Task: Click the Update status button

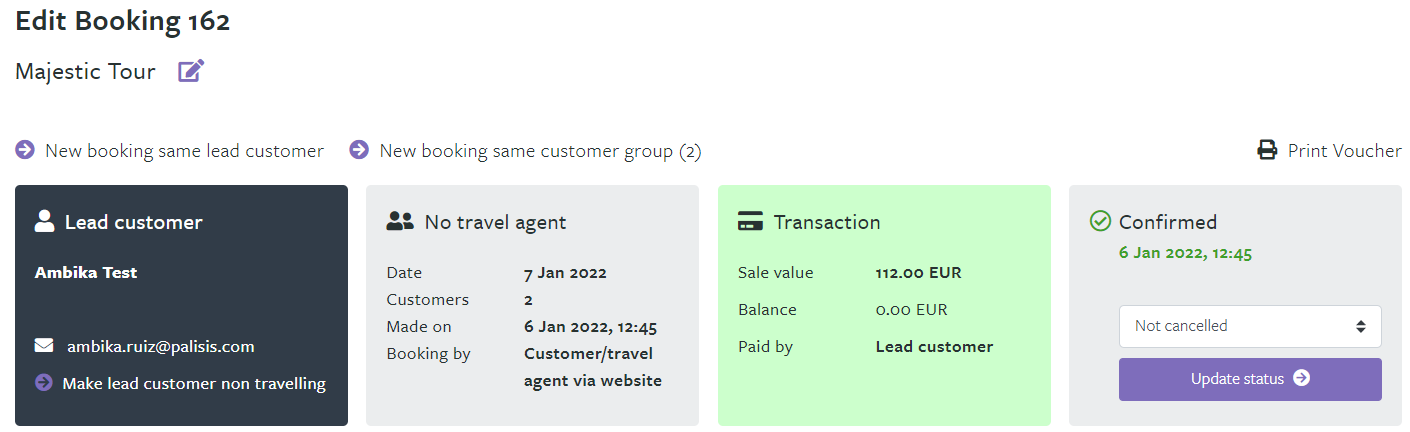Action: (x=1250, y=379)
